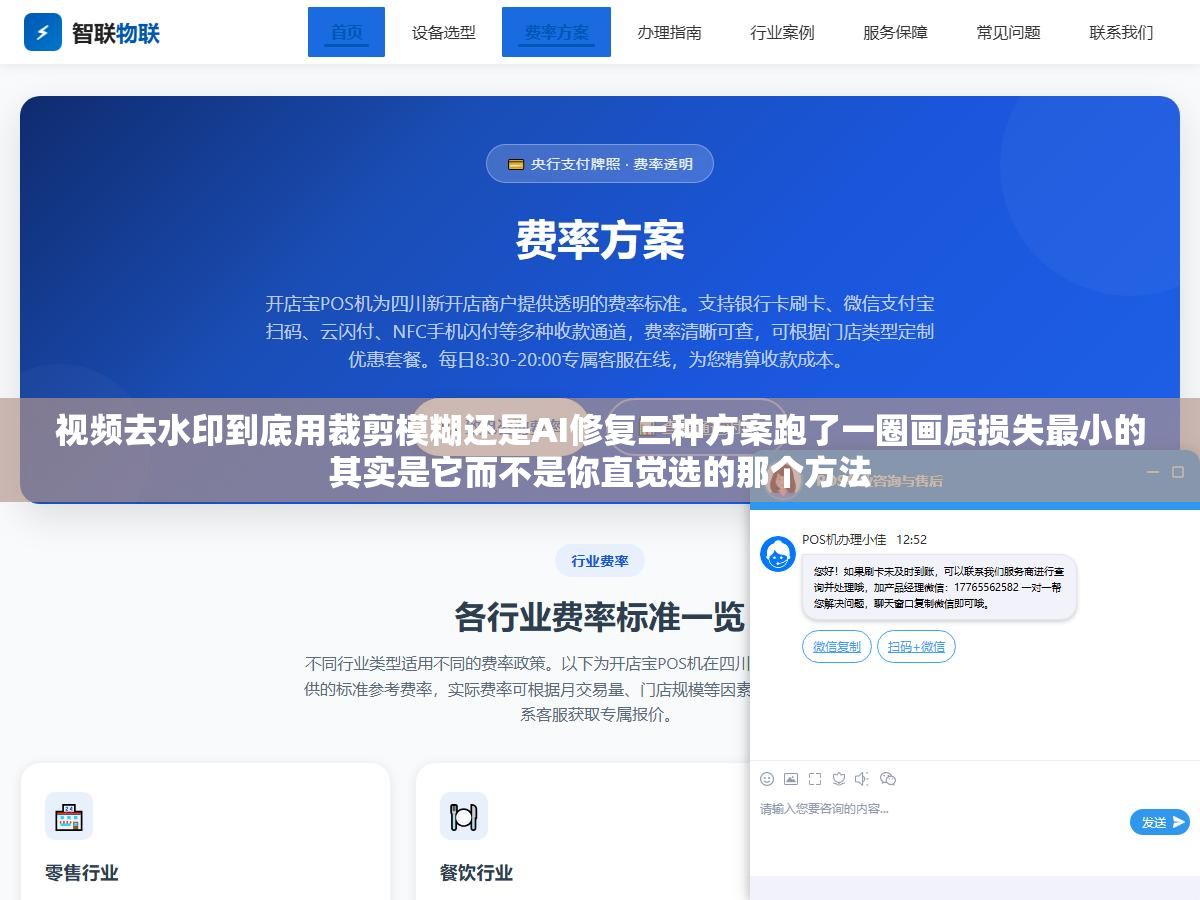Open 办理指南 navigation item
This screenshot has height=900, width=1200.
point(669,32)
